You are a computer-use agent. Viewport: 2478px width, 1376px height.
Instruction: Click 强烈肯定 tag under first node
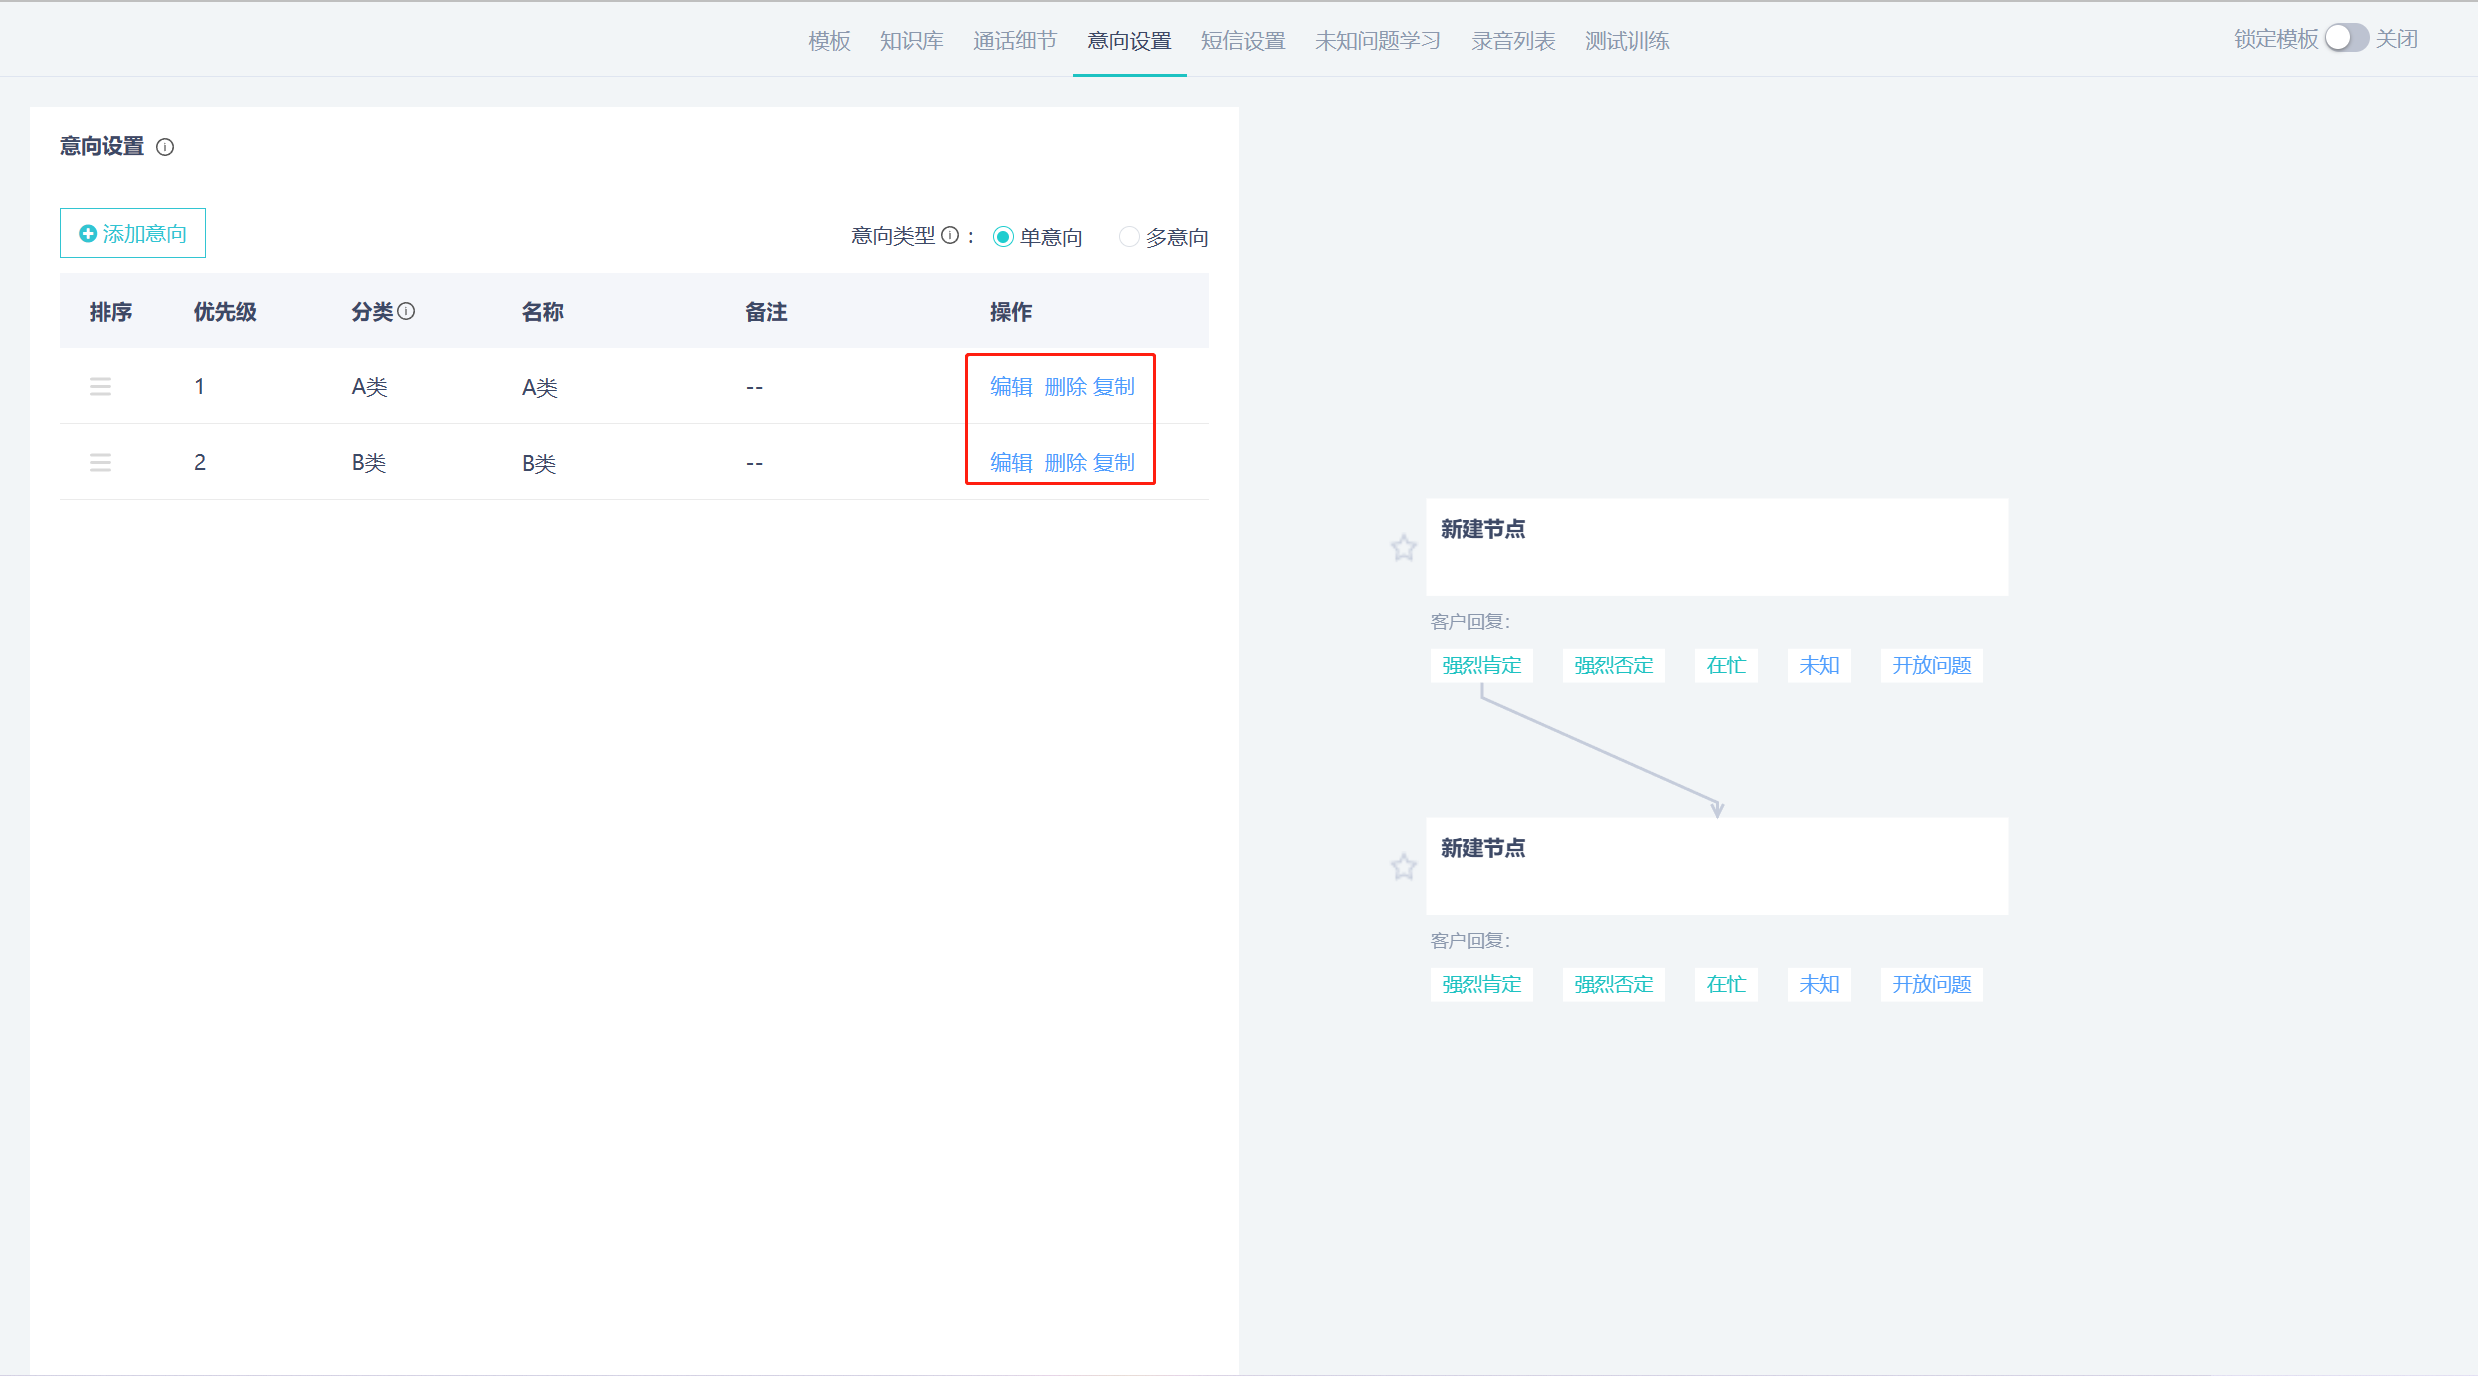pos(1481,666)
